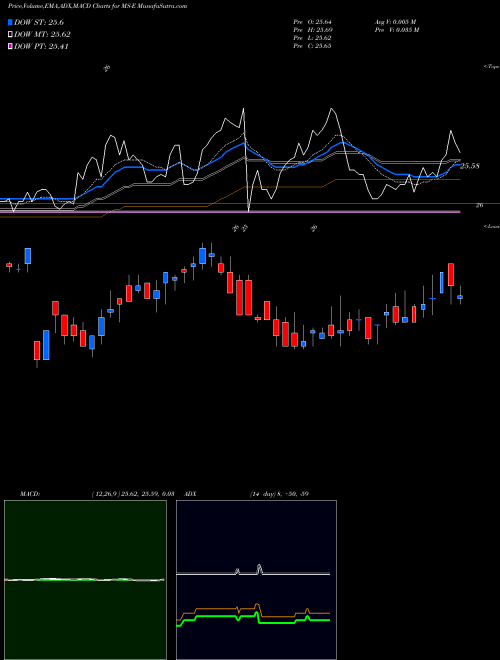Image resolution: width=500 pixels, height=660 pixels.
Task: Click the magenta DOW PT legend swatch
Action: pos(10,46)
